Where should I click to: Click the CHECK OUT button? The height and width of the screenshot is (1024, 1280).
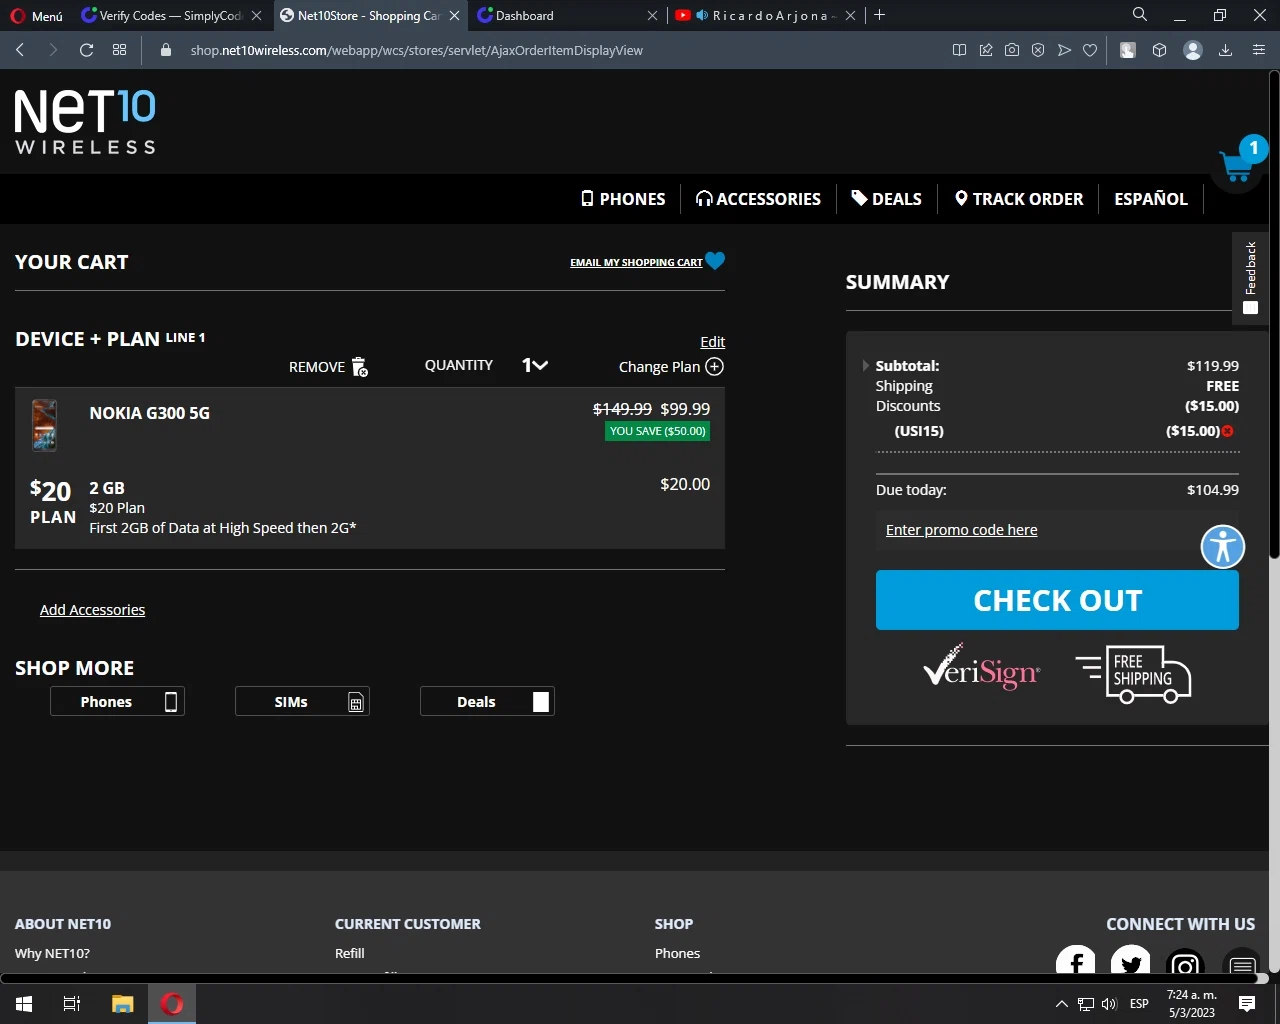point(1057,600)
